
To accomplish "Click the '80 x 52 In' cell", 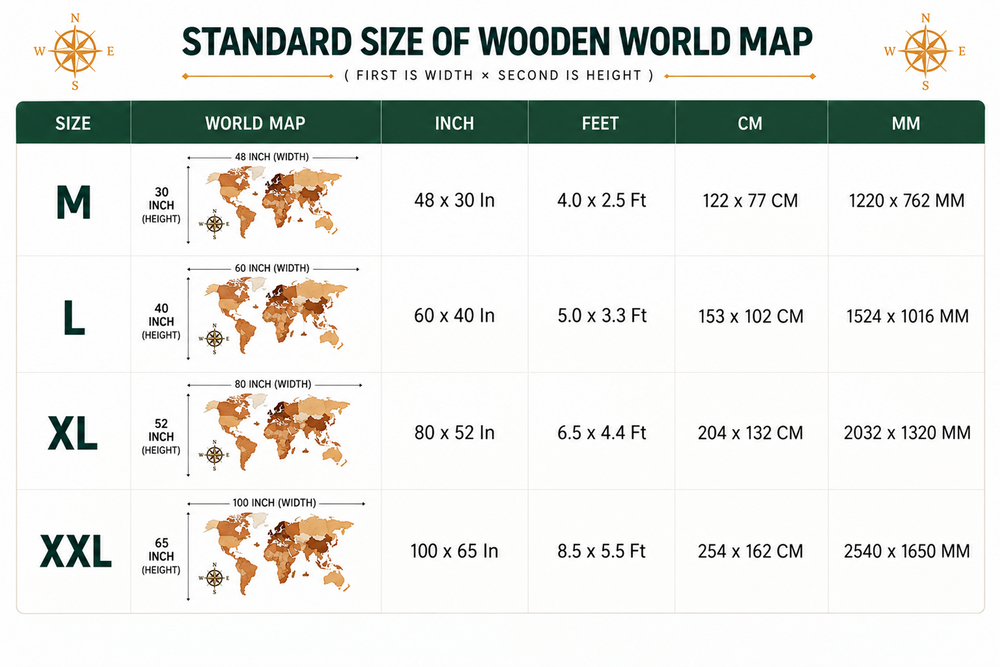I will coord(454,433).
